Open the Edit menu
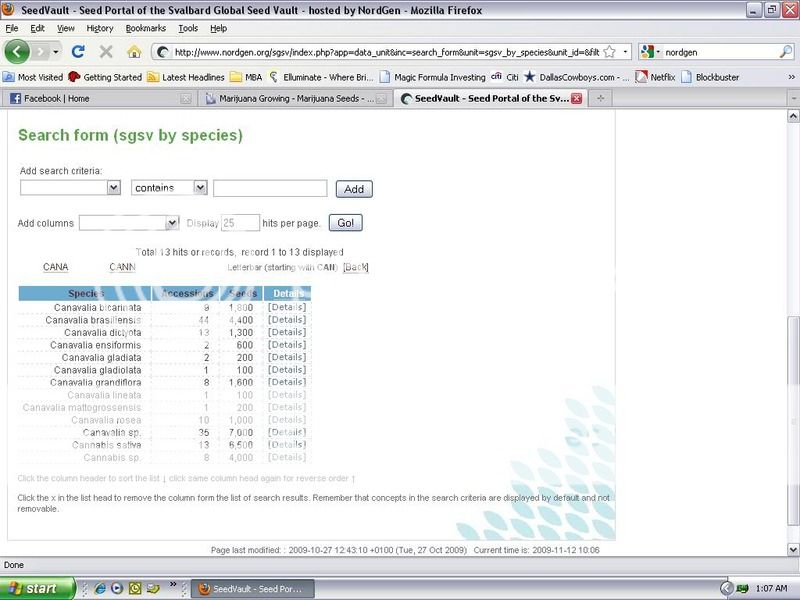The width and height of the screenshot is (800, 600). click(x=37, y=28)
